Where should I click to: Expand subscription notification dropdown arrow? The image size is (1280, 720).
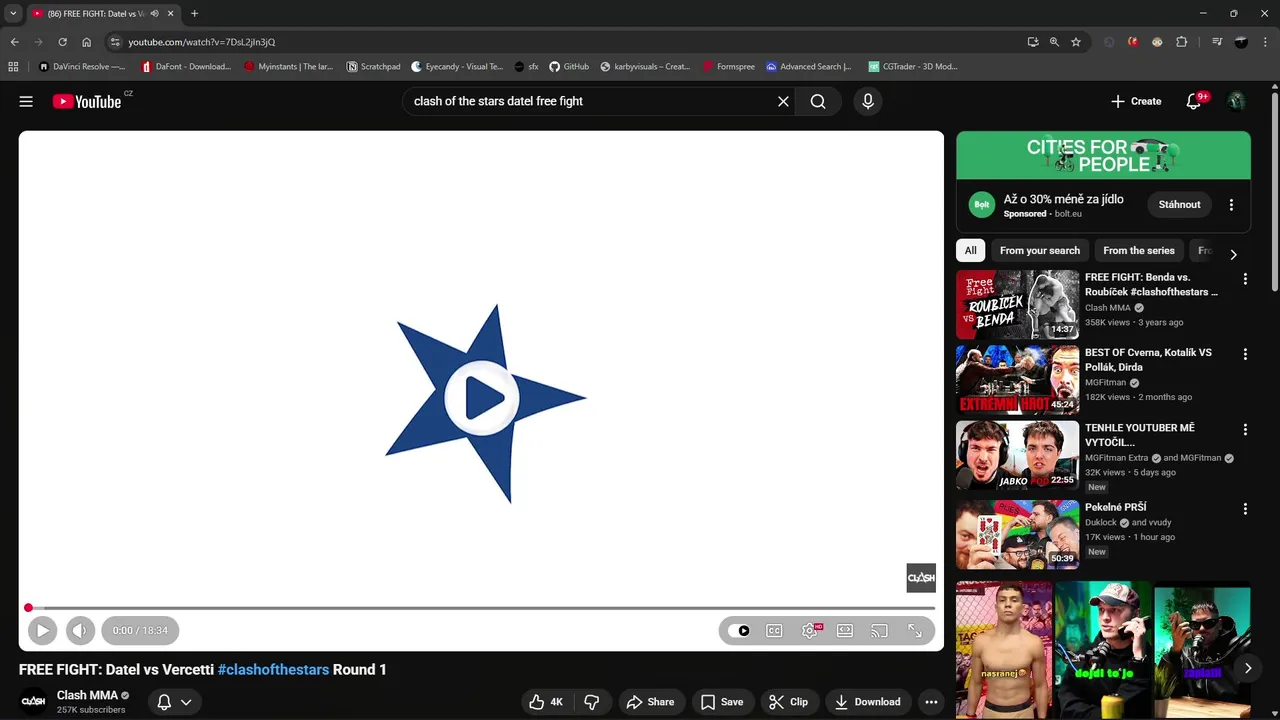(186, 702)
